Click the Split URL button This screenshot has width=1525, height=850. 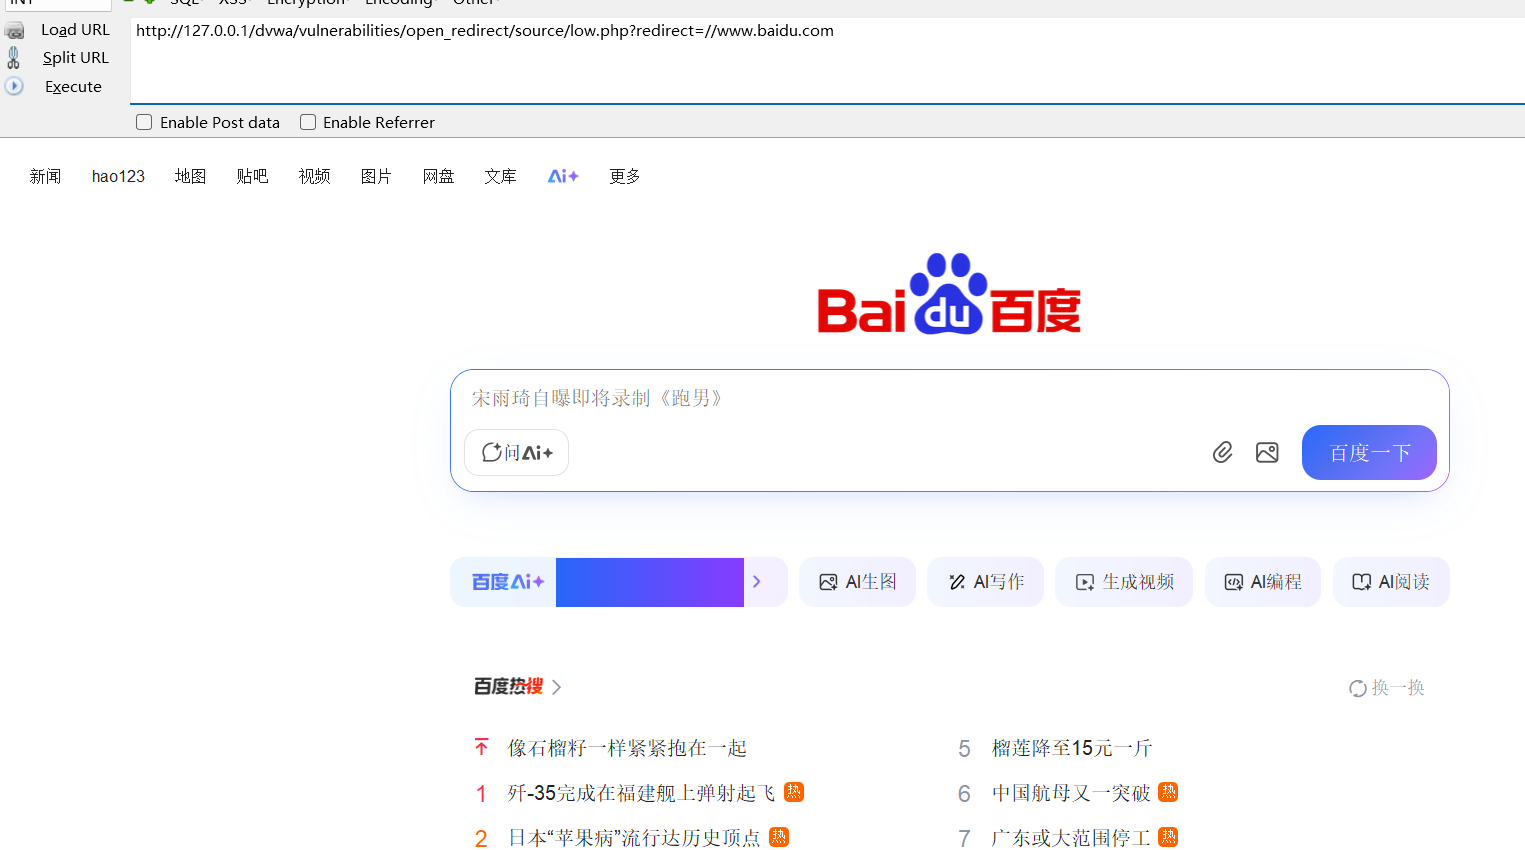(x=75, y=58)
